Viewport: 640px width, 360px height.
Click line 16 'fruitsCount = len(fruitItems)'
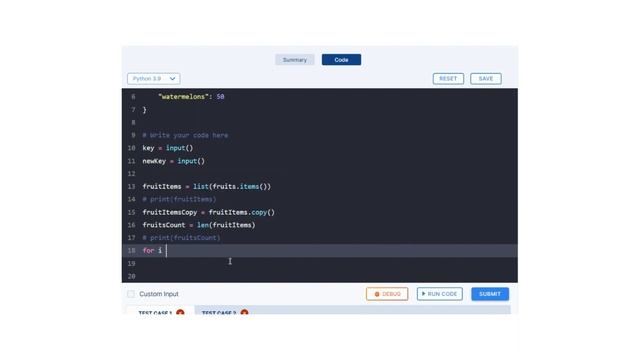point(199,225)
